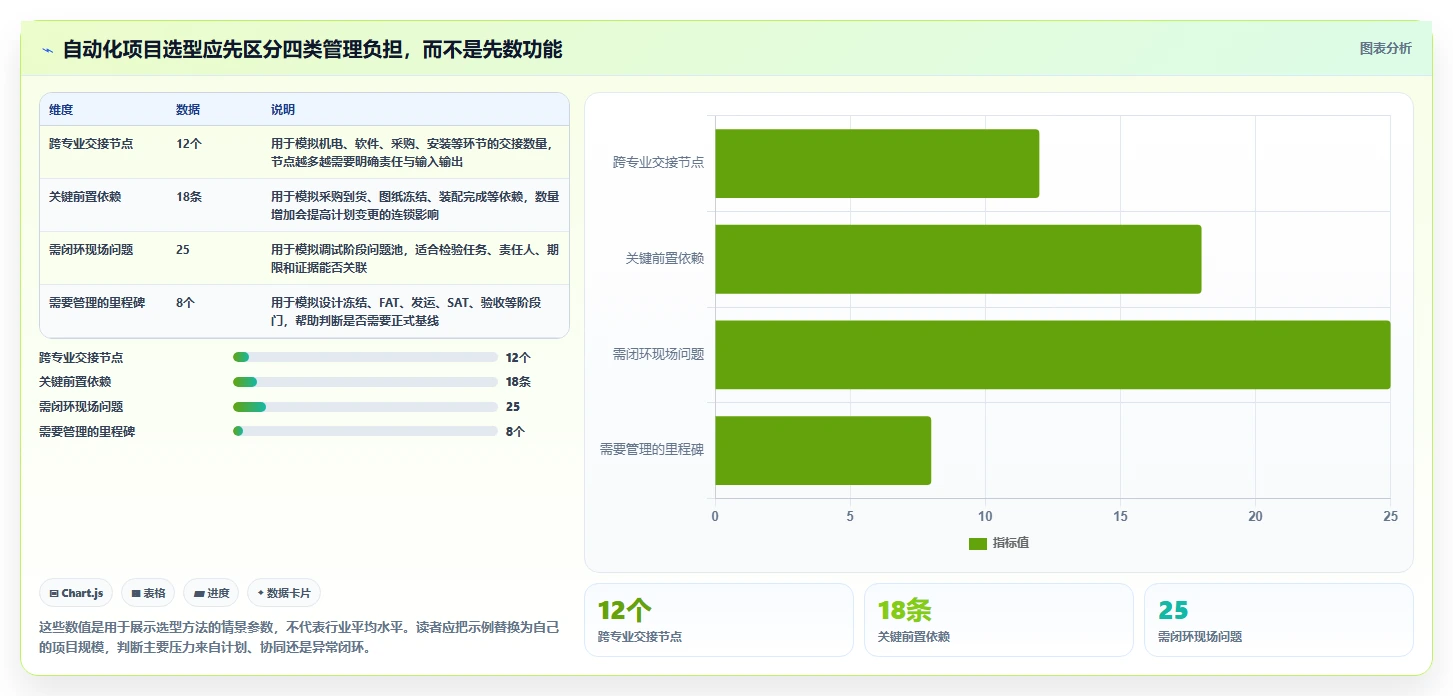Image resolution: width=1453 pixels, height=696 pixels.
Task: Click the 关键前置依赖 progress bar
Action: pyautogui.click(x=365, y=382)
